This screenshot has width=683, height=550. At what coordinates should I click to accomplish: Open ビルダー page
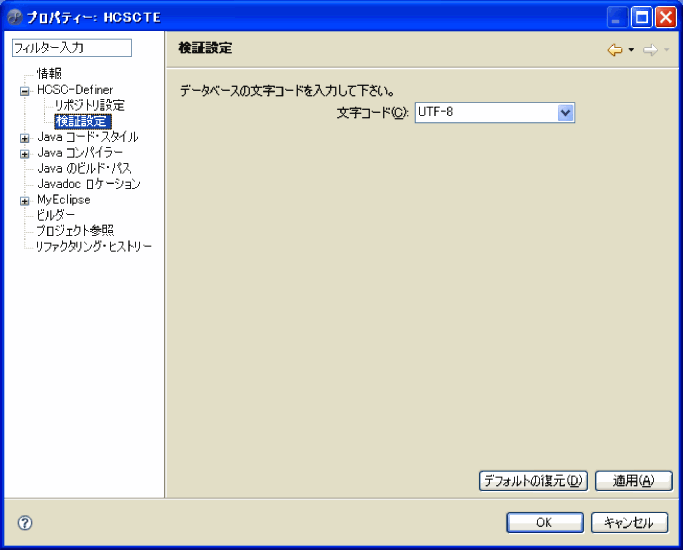click(56, 215)
